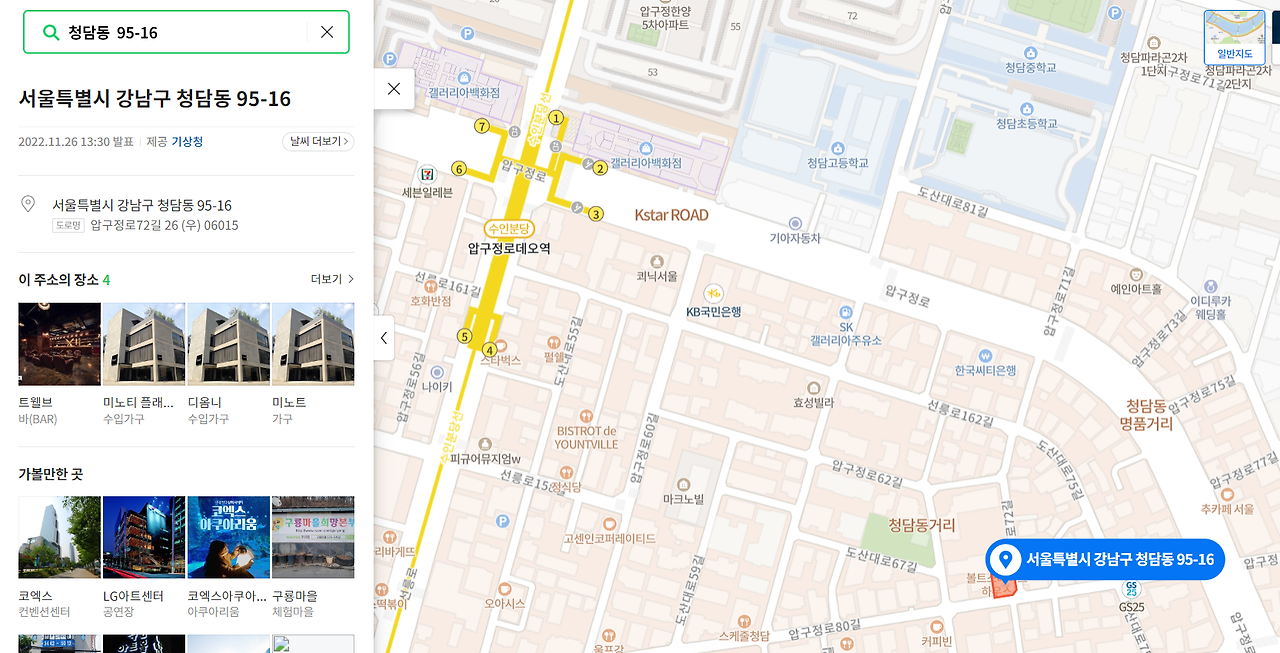Click the 기아자동차 map icon
1280x653 pixels.
pyautogui.click(x=795, y=222)
